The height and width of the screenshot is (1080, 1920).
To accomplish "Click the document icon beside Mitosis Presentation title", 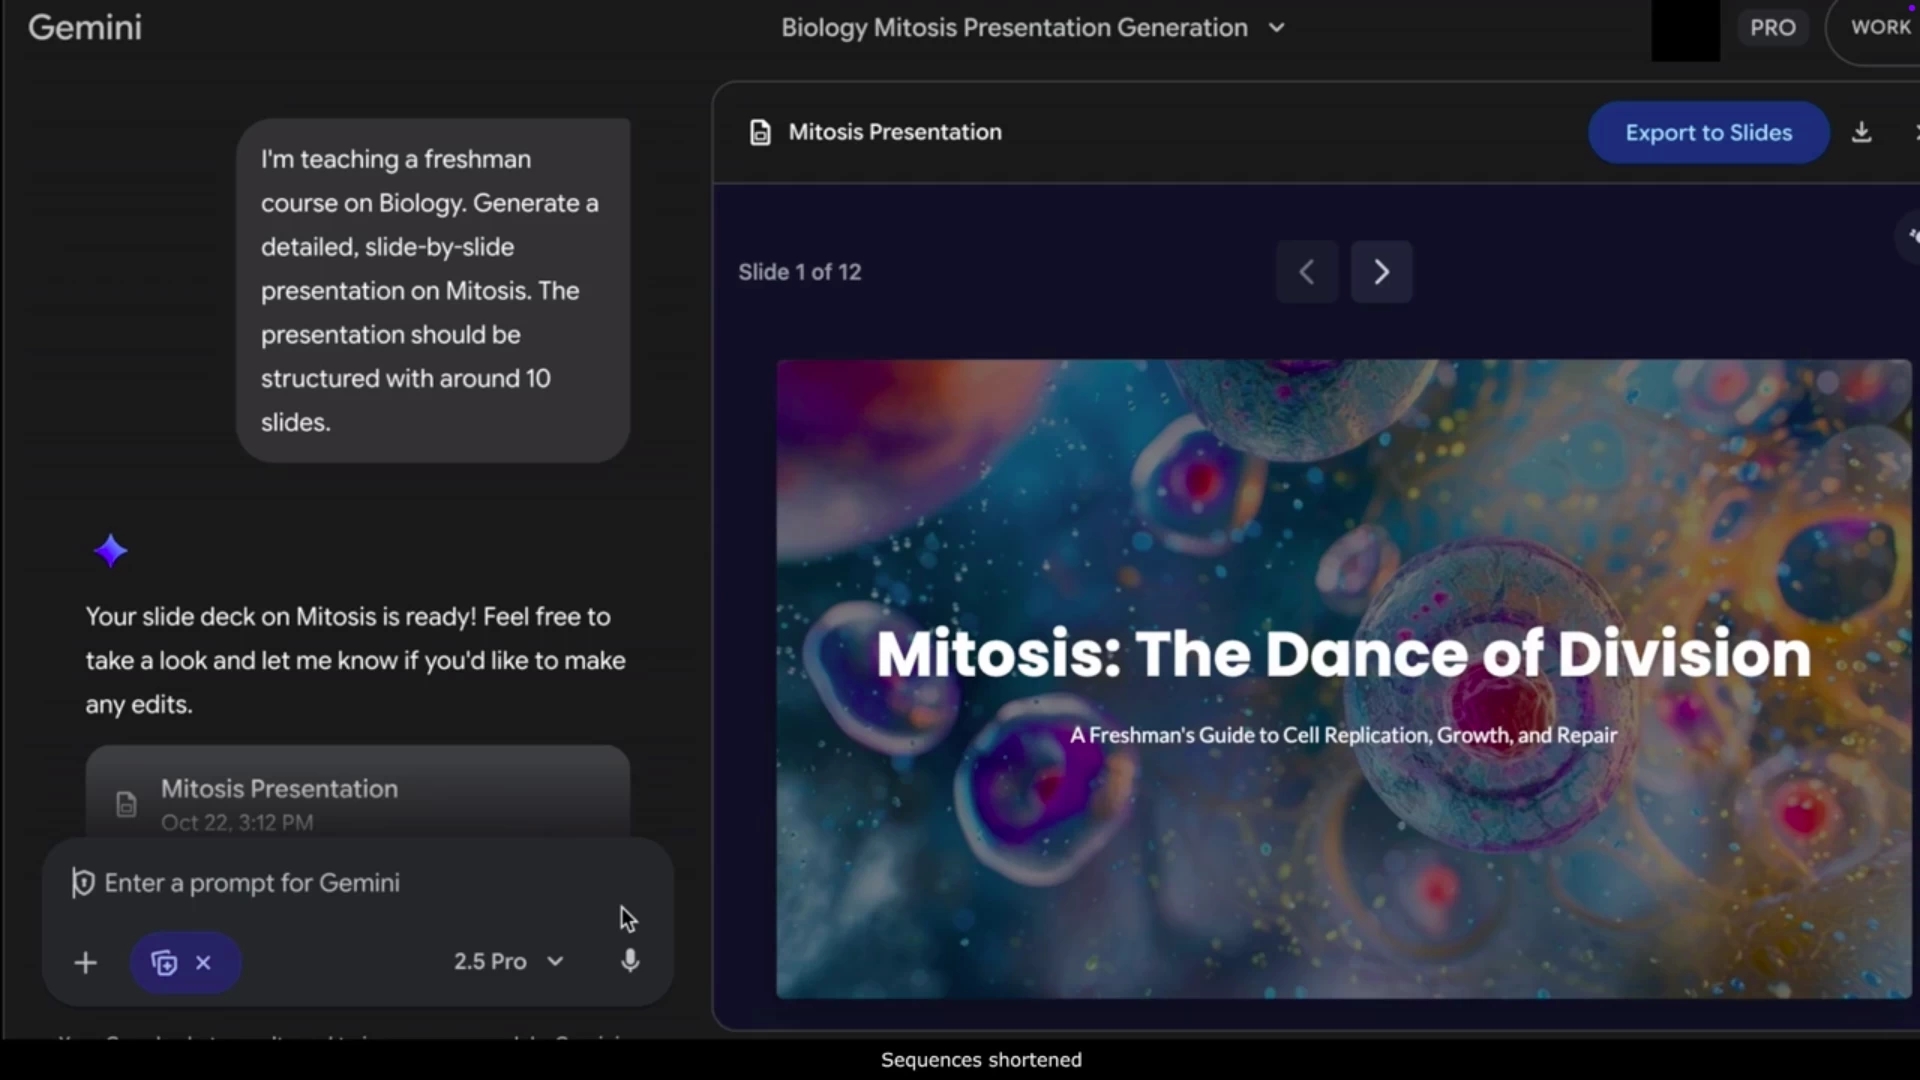I will (x=760, y=132).
